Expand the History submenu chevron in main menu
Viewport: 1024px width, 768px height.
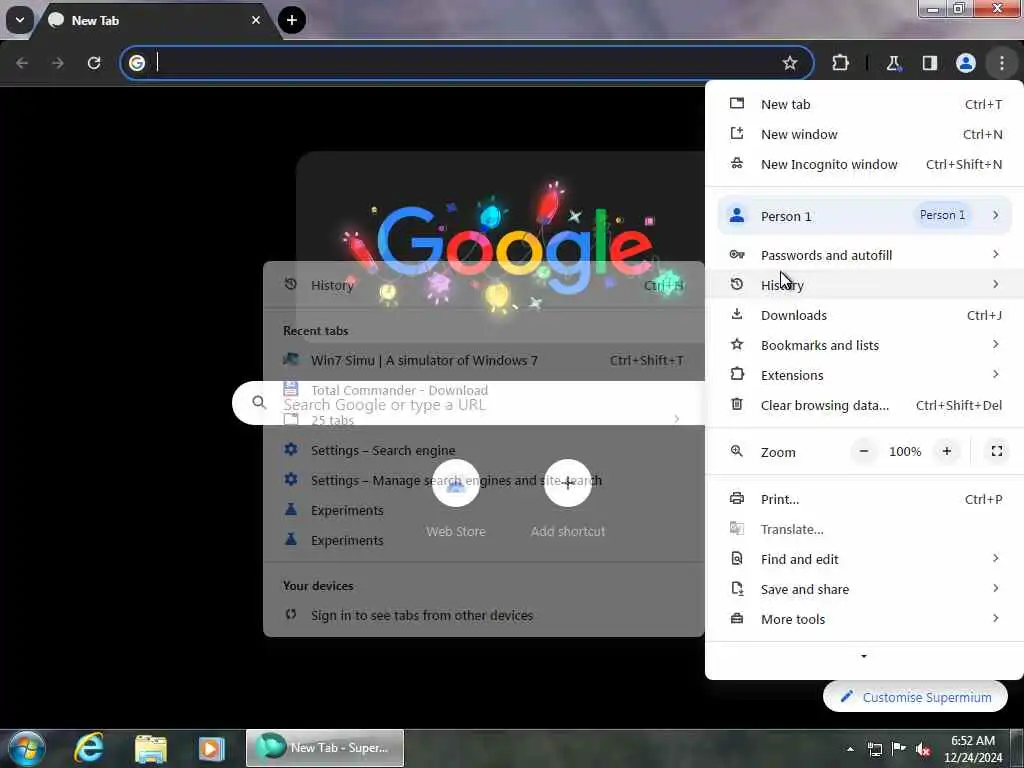tap(995, 284)
